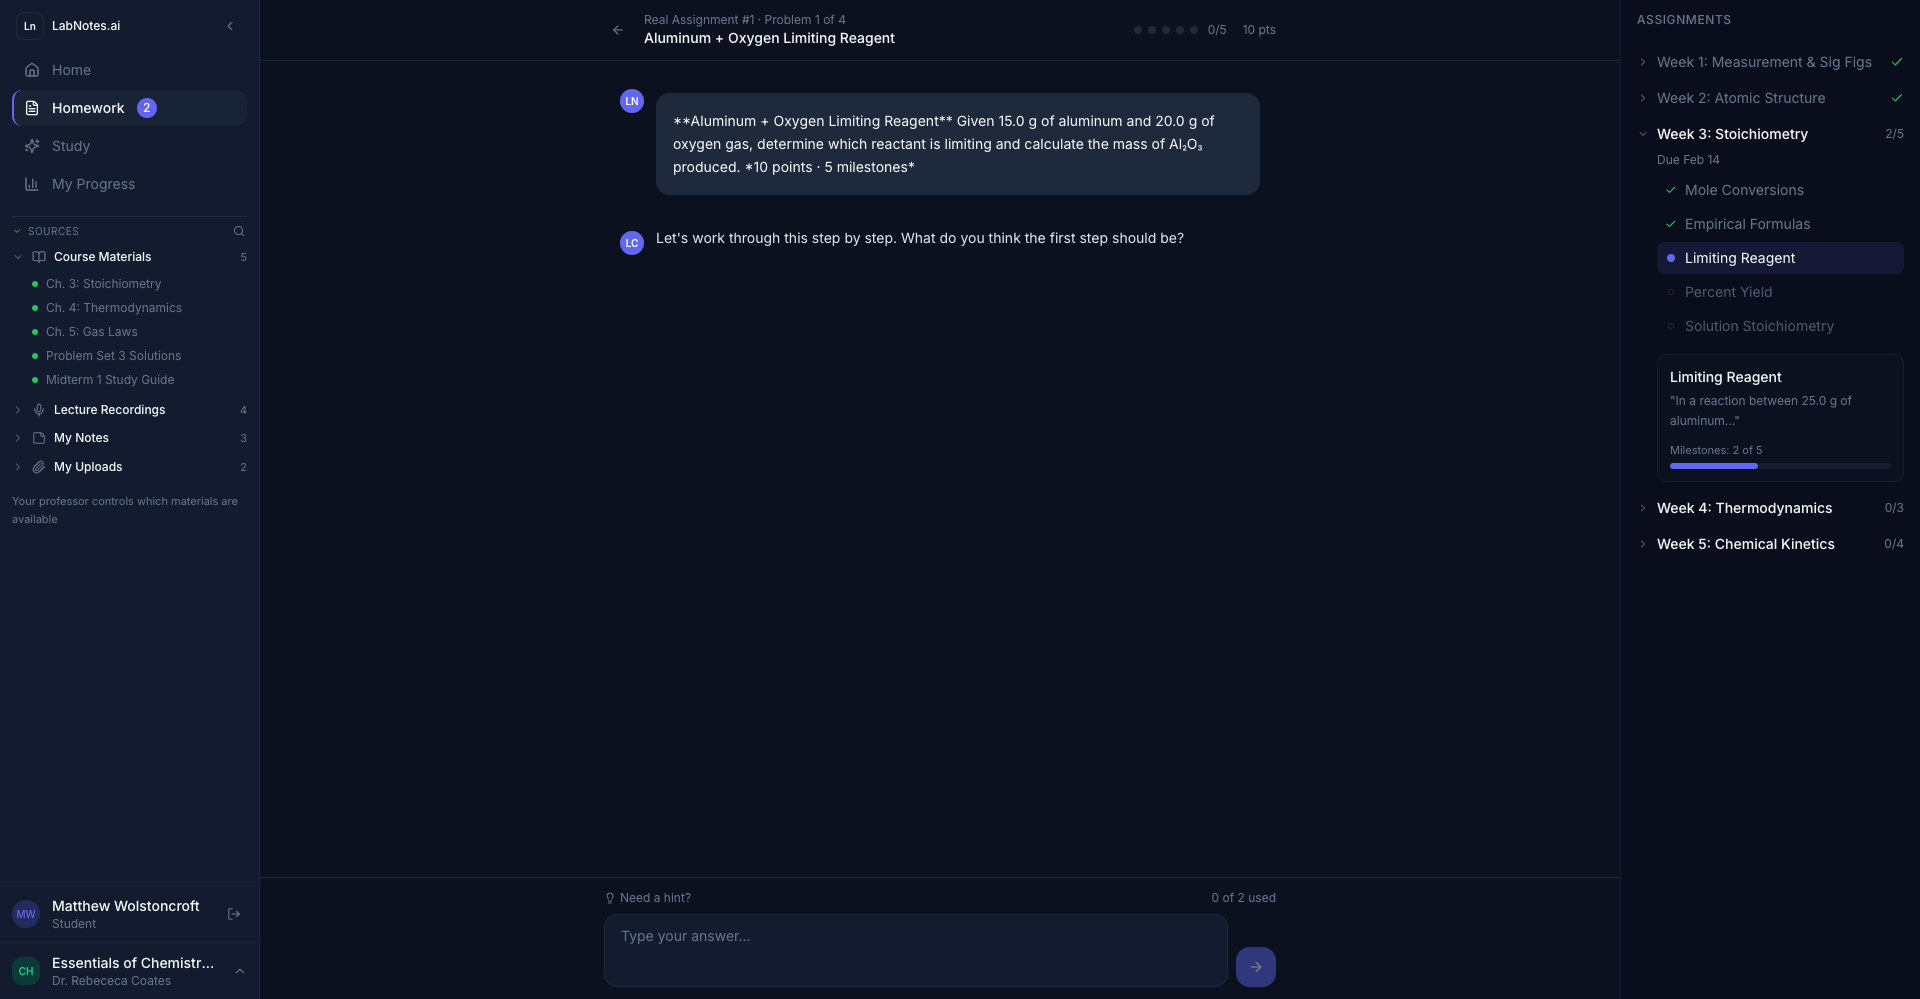The height and width of the screenshot is (999, 1920).
Task: Click the Need a hint lightbulb icon
Action: tap(610, 897)
